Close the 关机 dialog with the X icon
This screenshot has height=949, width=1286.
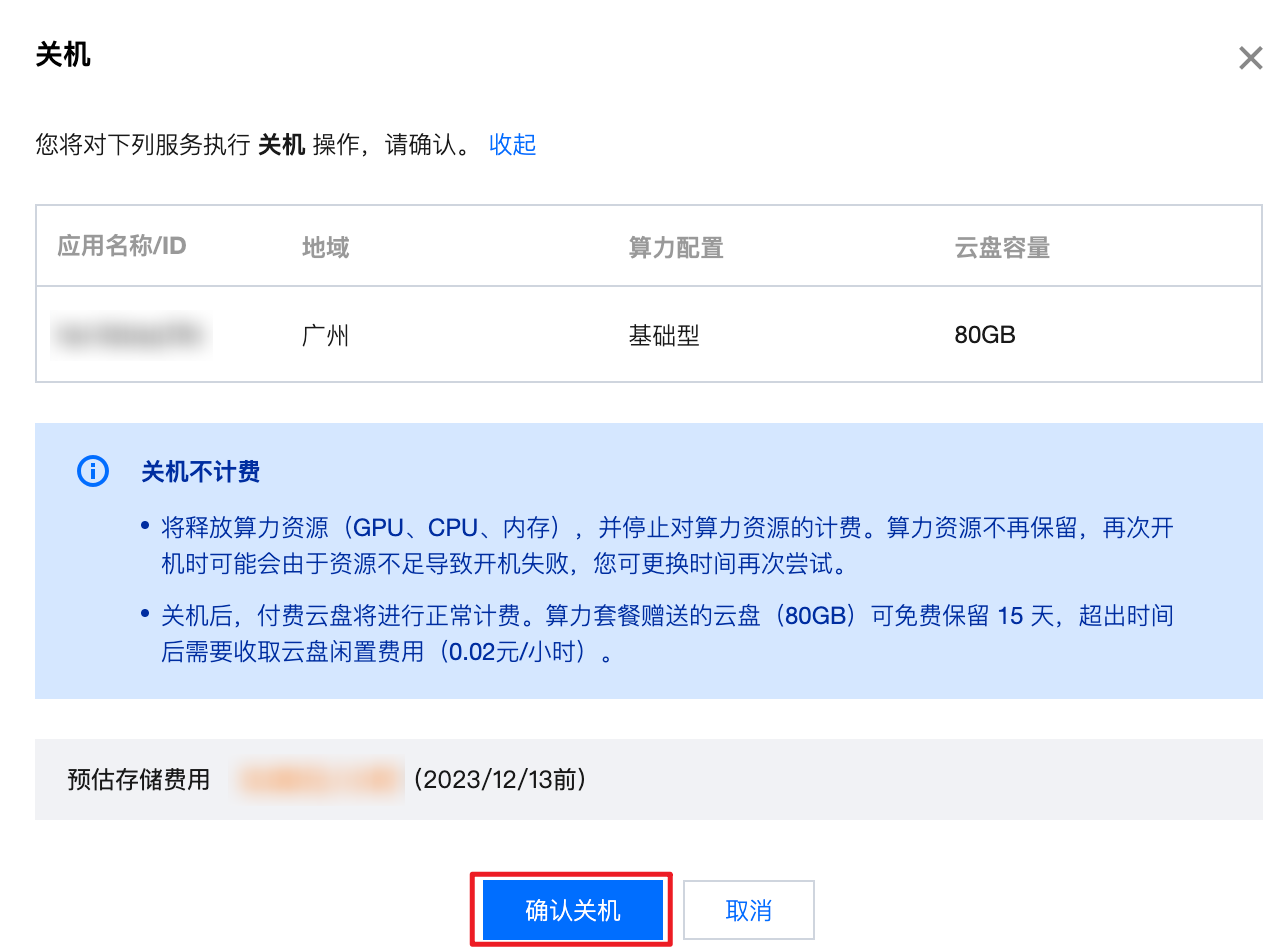[1250, 58]
